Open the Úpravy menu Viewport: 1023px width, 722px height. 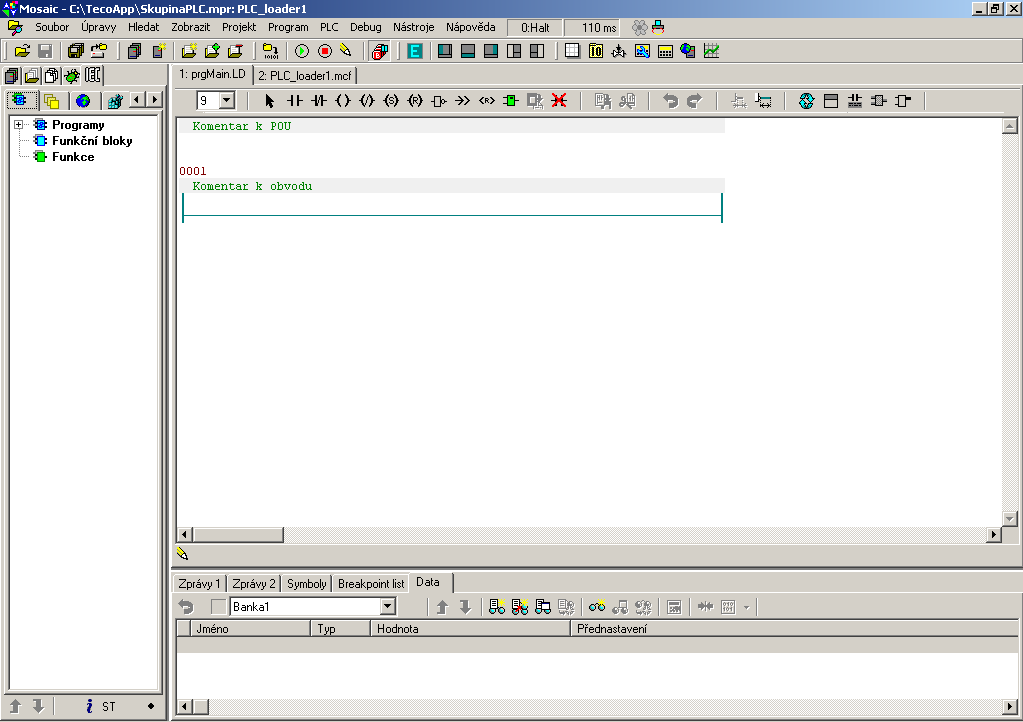tap(99, 27)
